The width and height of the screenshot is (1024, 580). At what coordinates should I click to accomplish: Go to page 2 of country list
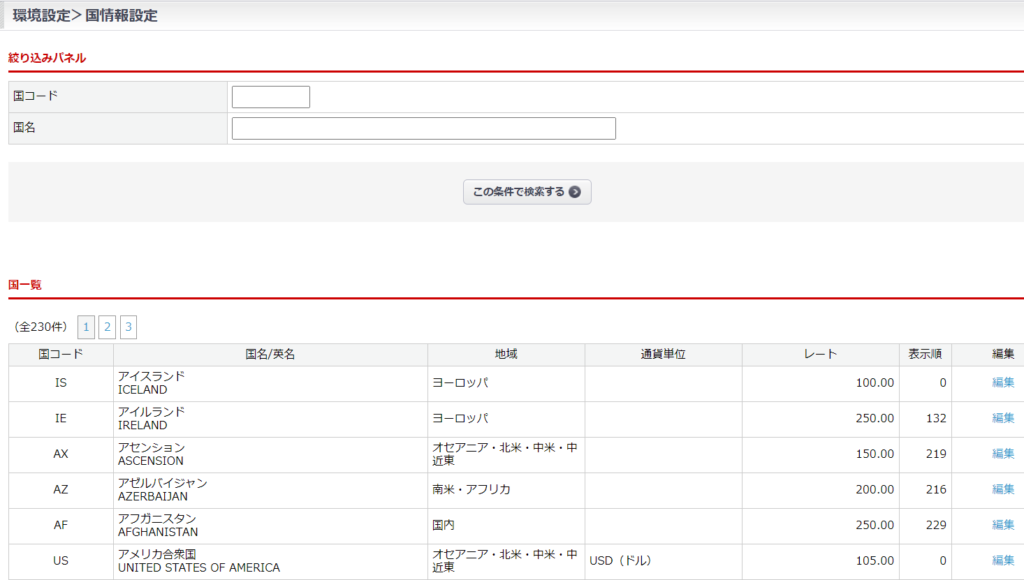107,327
